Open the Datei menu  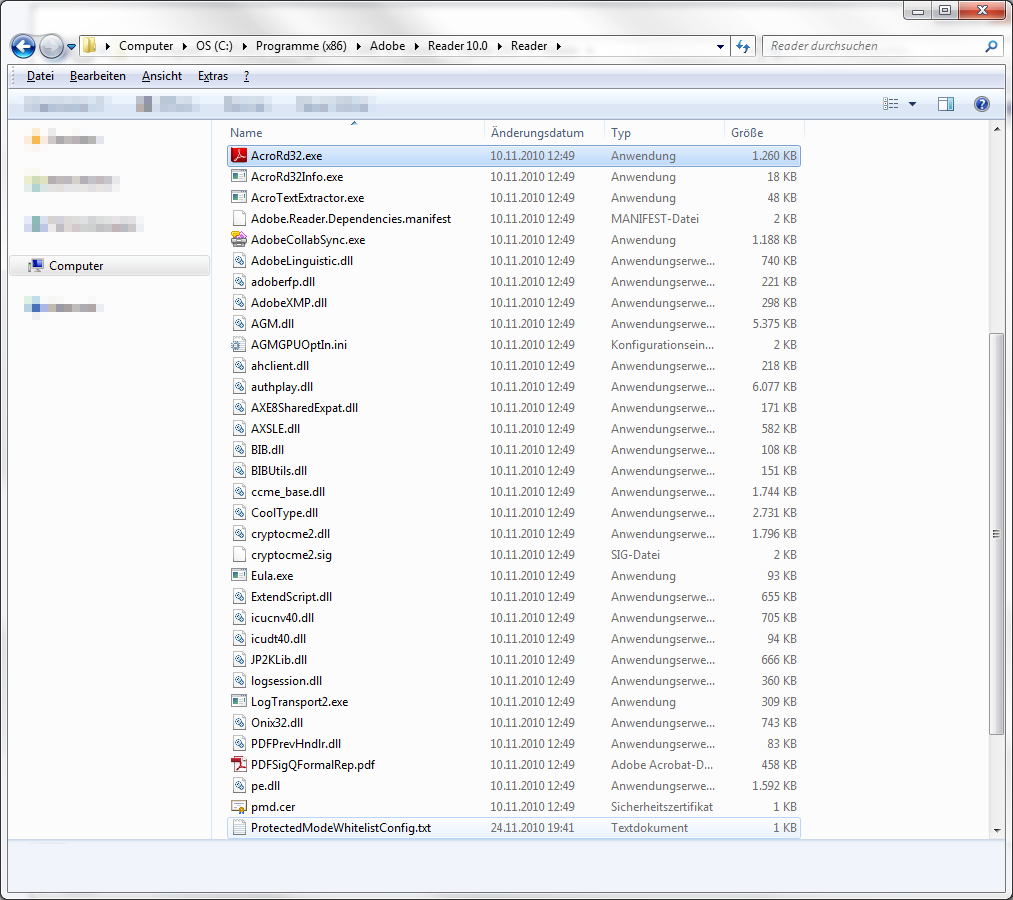point(40,76)
